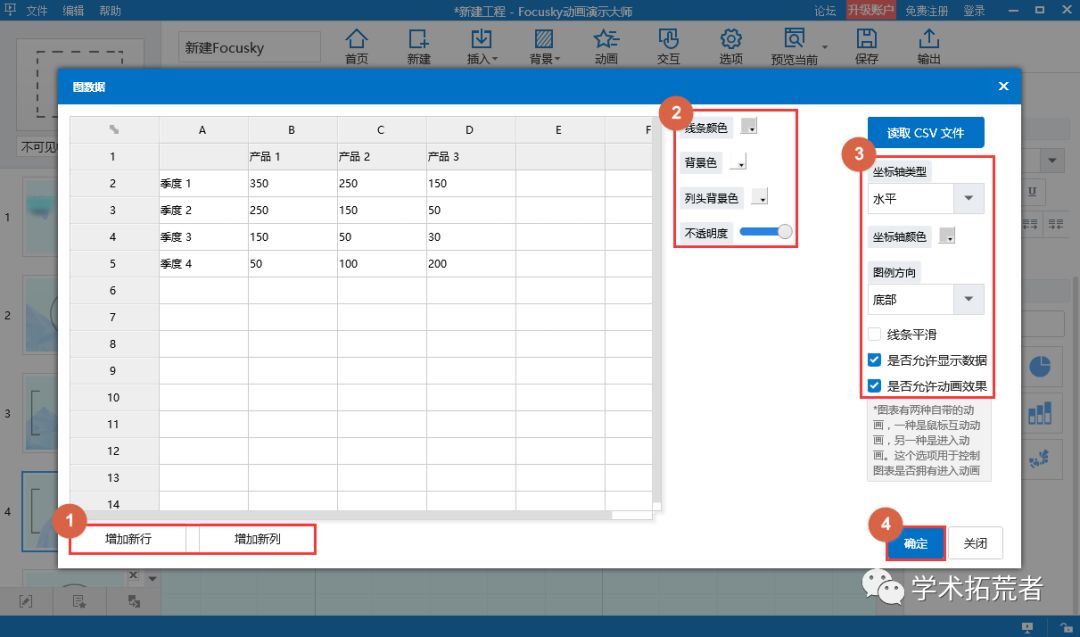Open the 帮助 menu
Viewport: 1080px width, 637px height.
point(110,10)
